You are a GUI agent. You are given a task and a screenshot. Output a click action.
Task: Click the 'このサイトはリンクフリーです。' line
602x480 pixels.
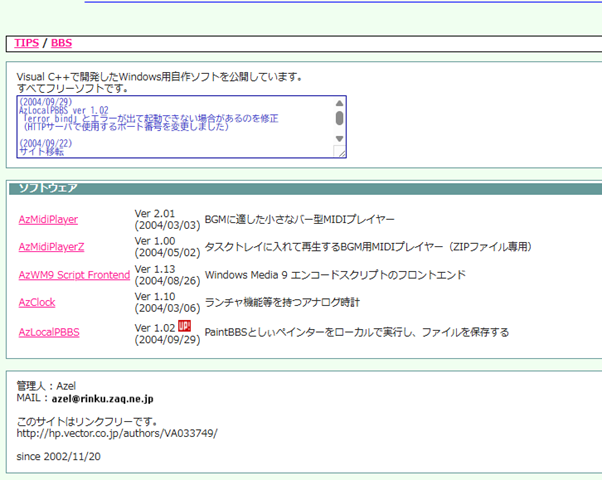(x=87, y=422)
